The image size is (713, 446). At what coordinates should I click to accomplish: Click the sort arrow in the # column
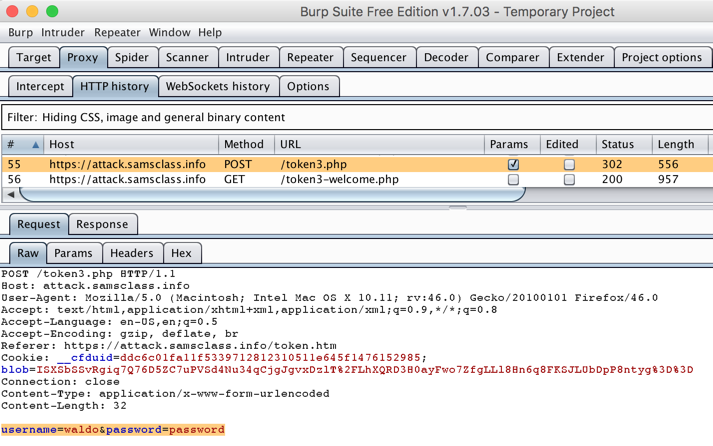[36, 144]
